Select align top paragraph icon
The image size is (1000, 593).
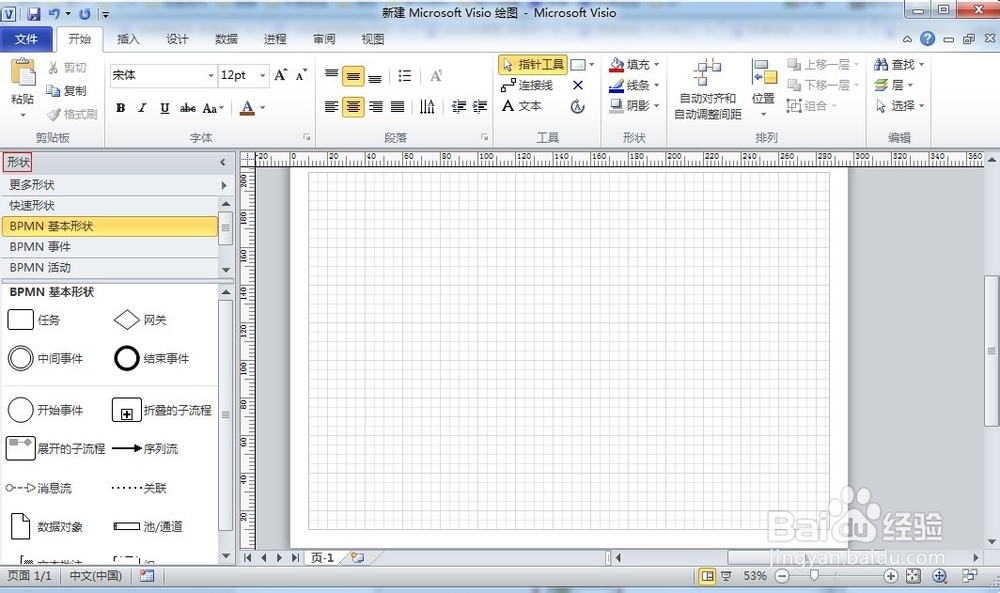click(x=332, y=76)
